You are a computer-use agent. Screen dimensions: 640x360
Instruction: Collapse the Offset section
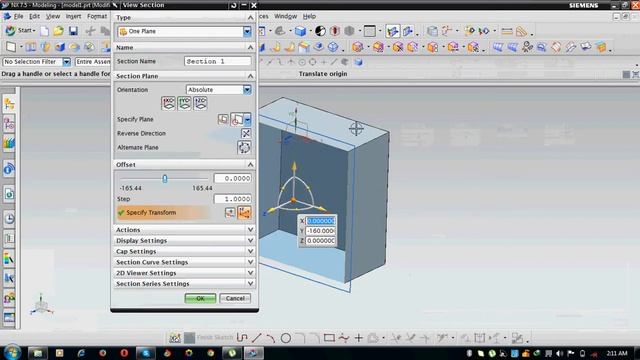coord(184,164)
